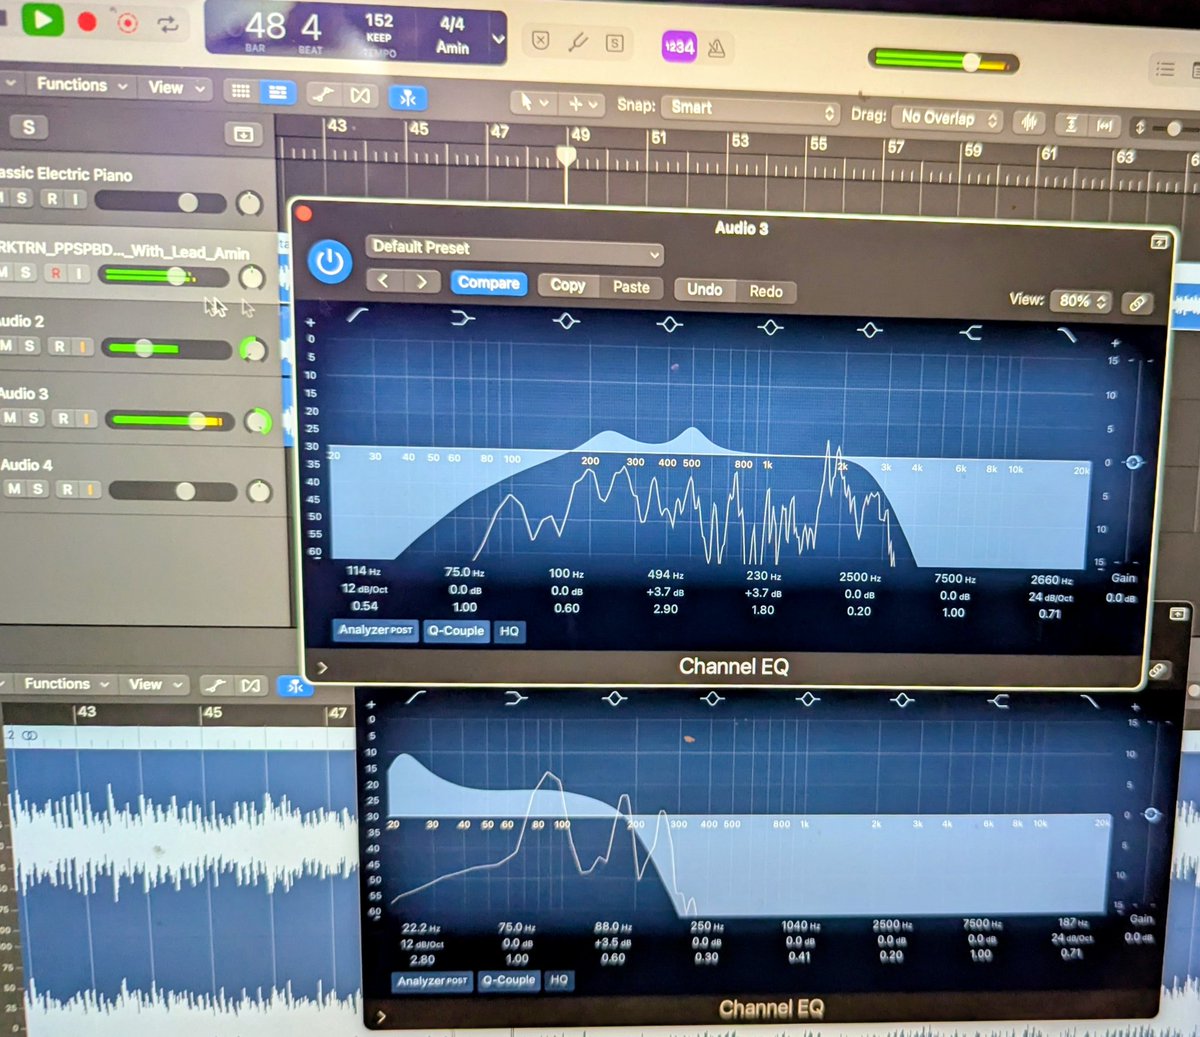Toggle the Channel EQ power button

(330, 263)
